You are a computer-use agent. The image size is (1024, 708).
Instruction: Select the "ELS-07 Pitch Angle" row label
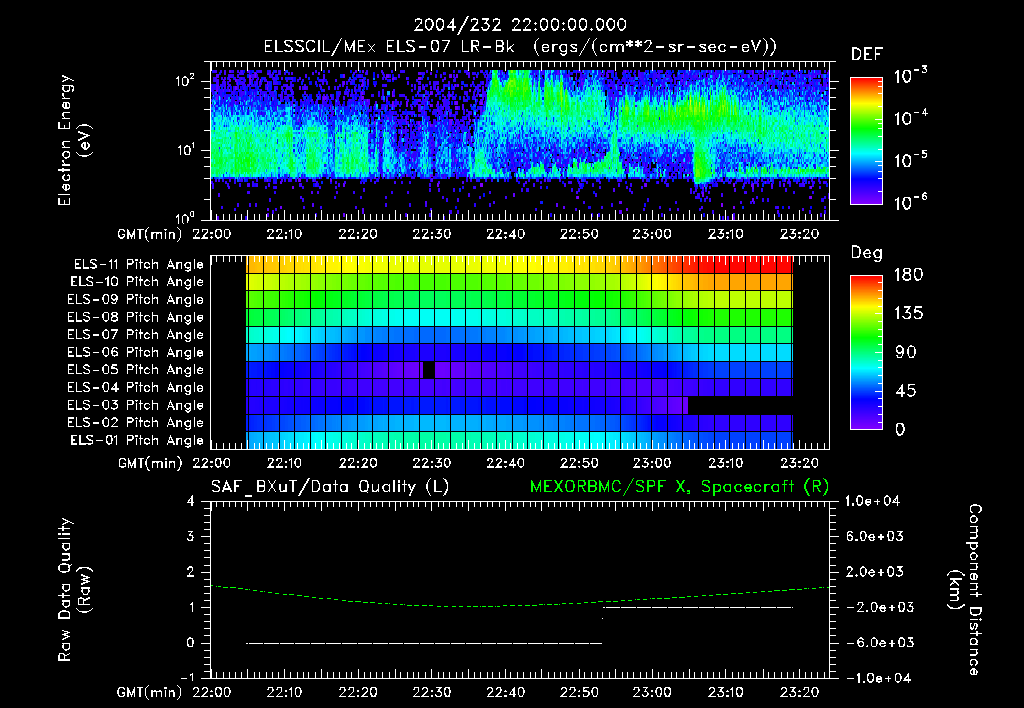click(136, 334)
